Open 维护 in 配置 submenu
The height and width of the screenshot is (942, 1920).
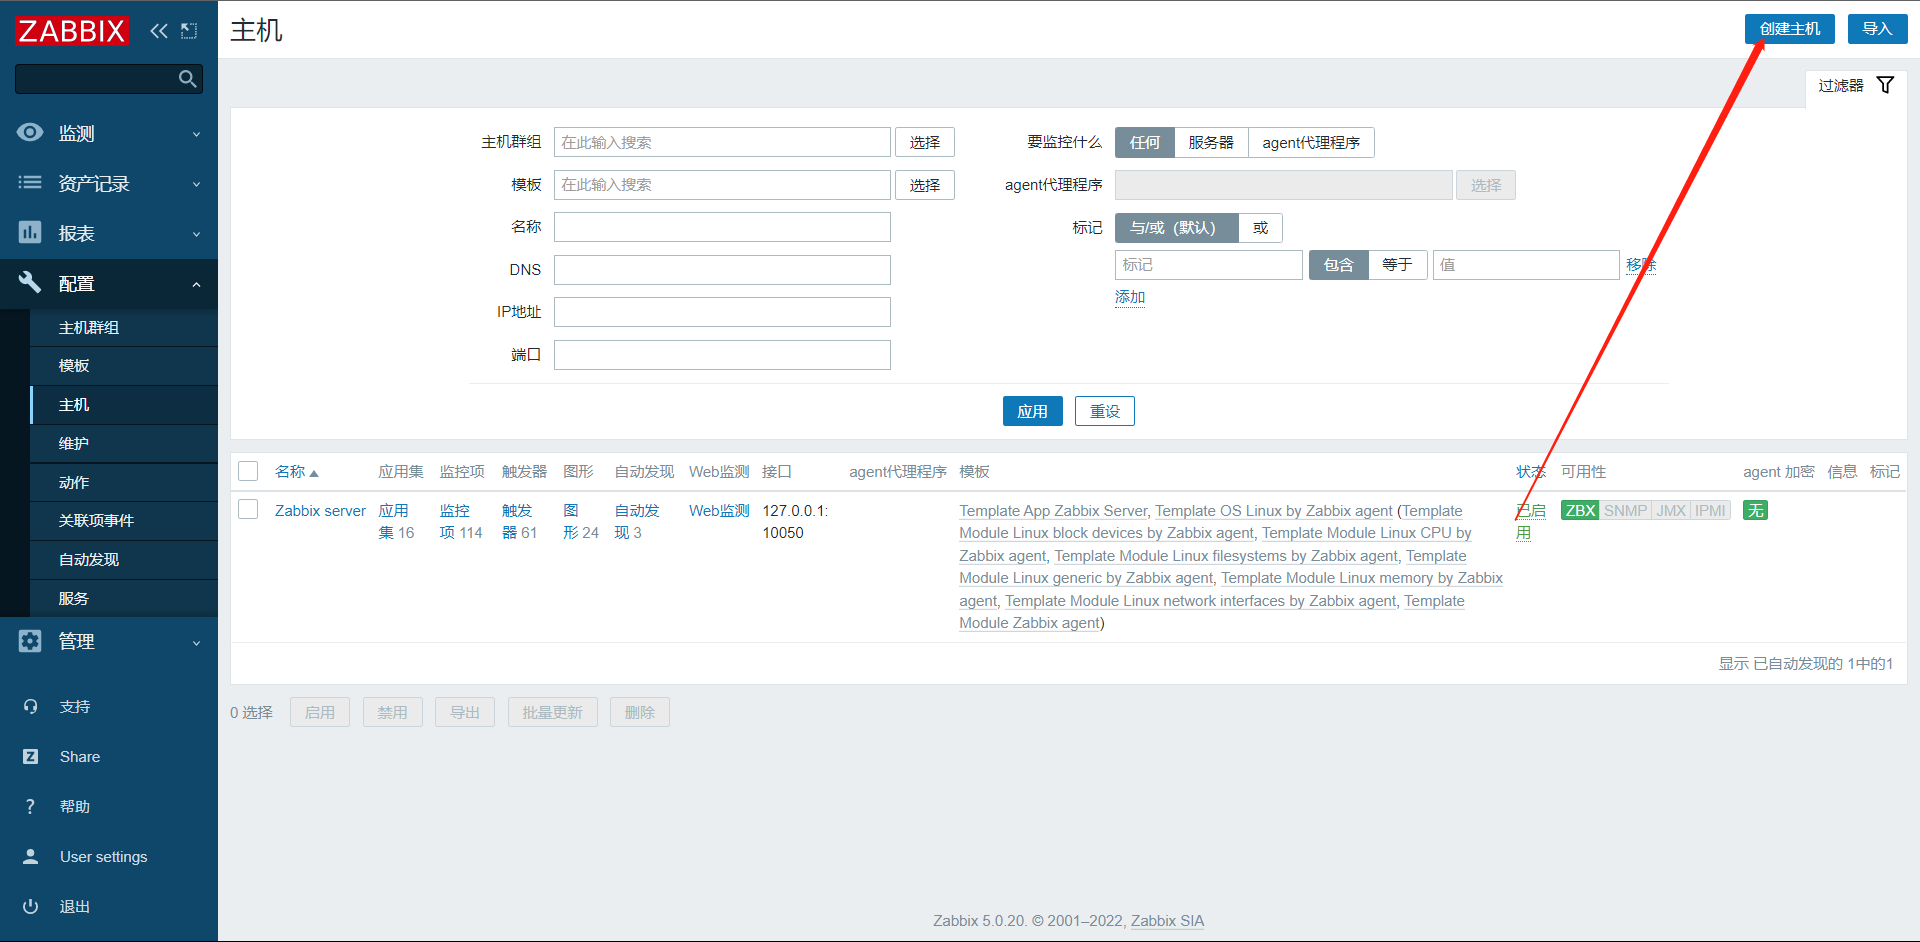coord(124,444)
